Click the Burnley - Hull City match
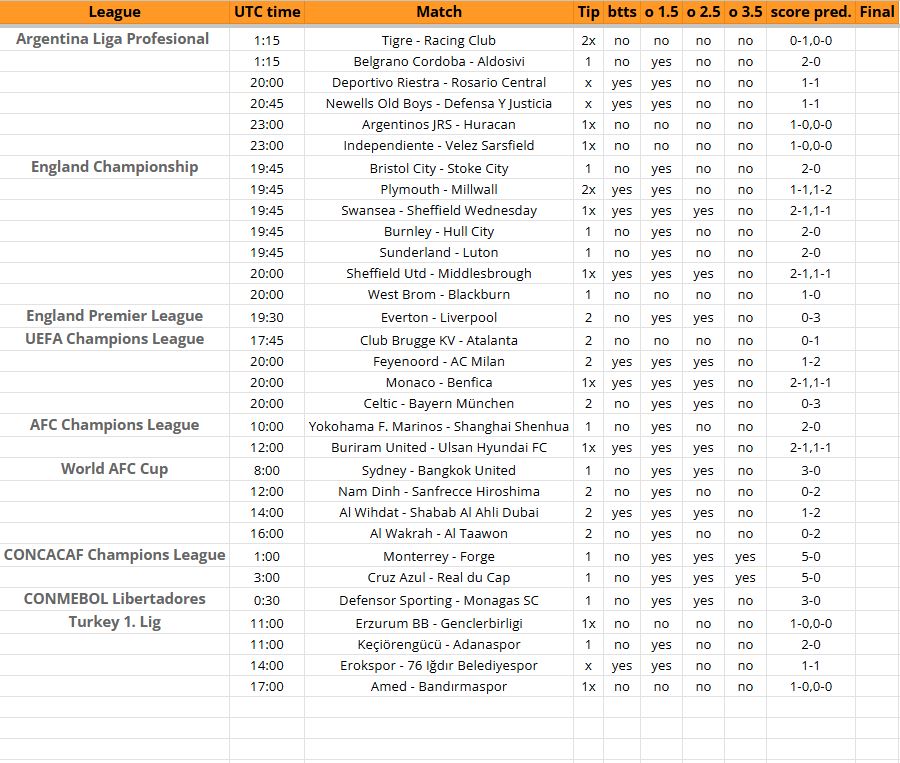Screen dimensions: 900x763 pyautogui.click(x=439, y=231)
